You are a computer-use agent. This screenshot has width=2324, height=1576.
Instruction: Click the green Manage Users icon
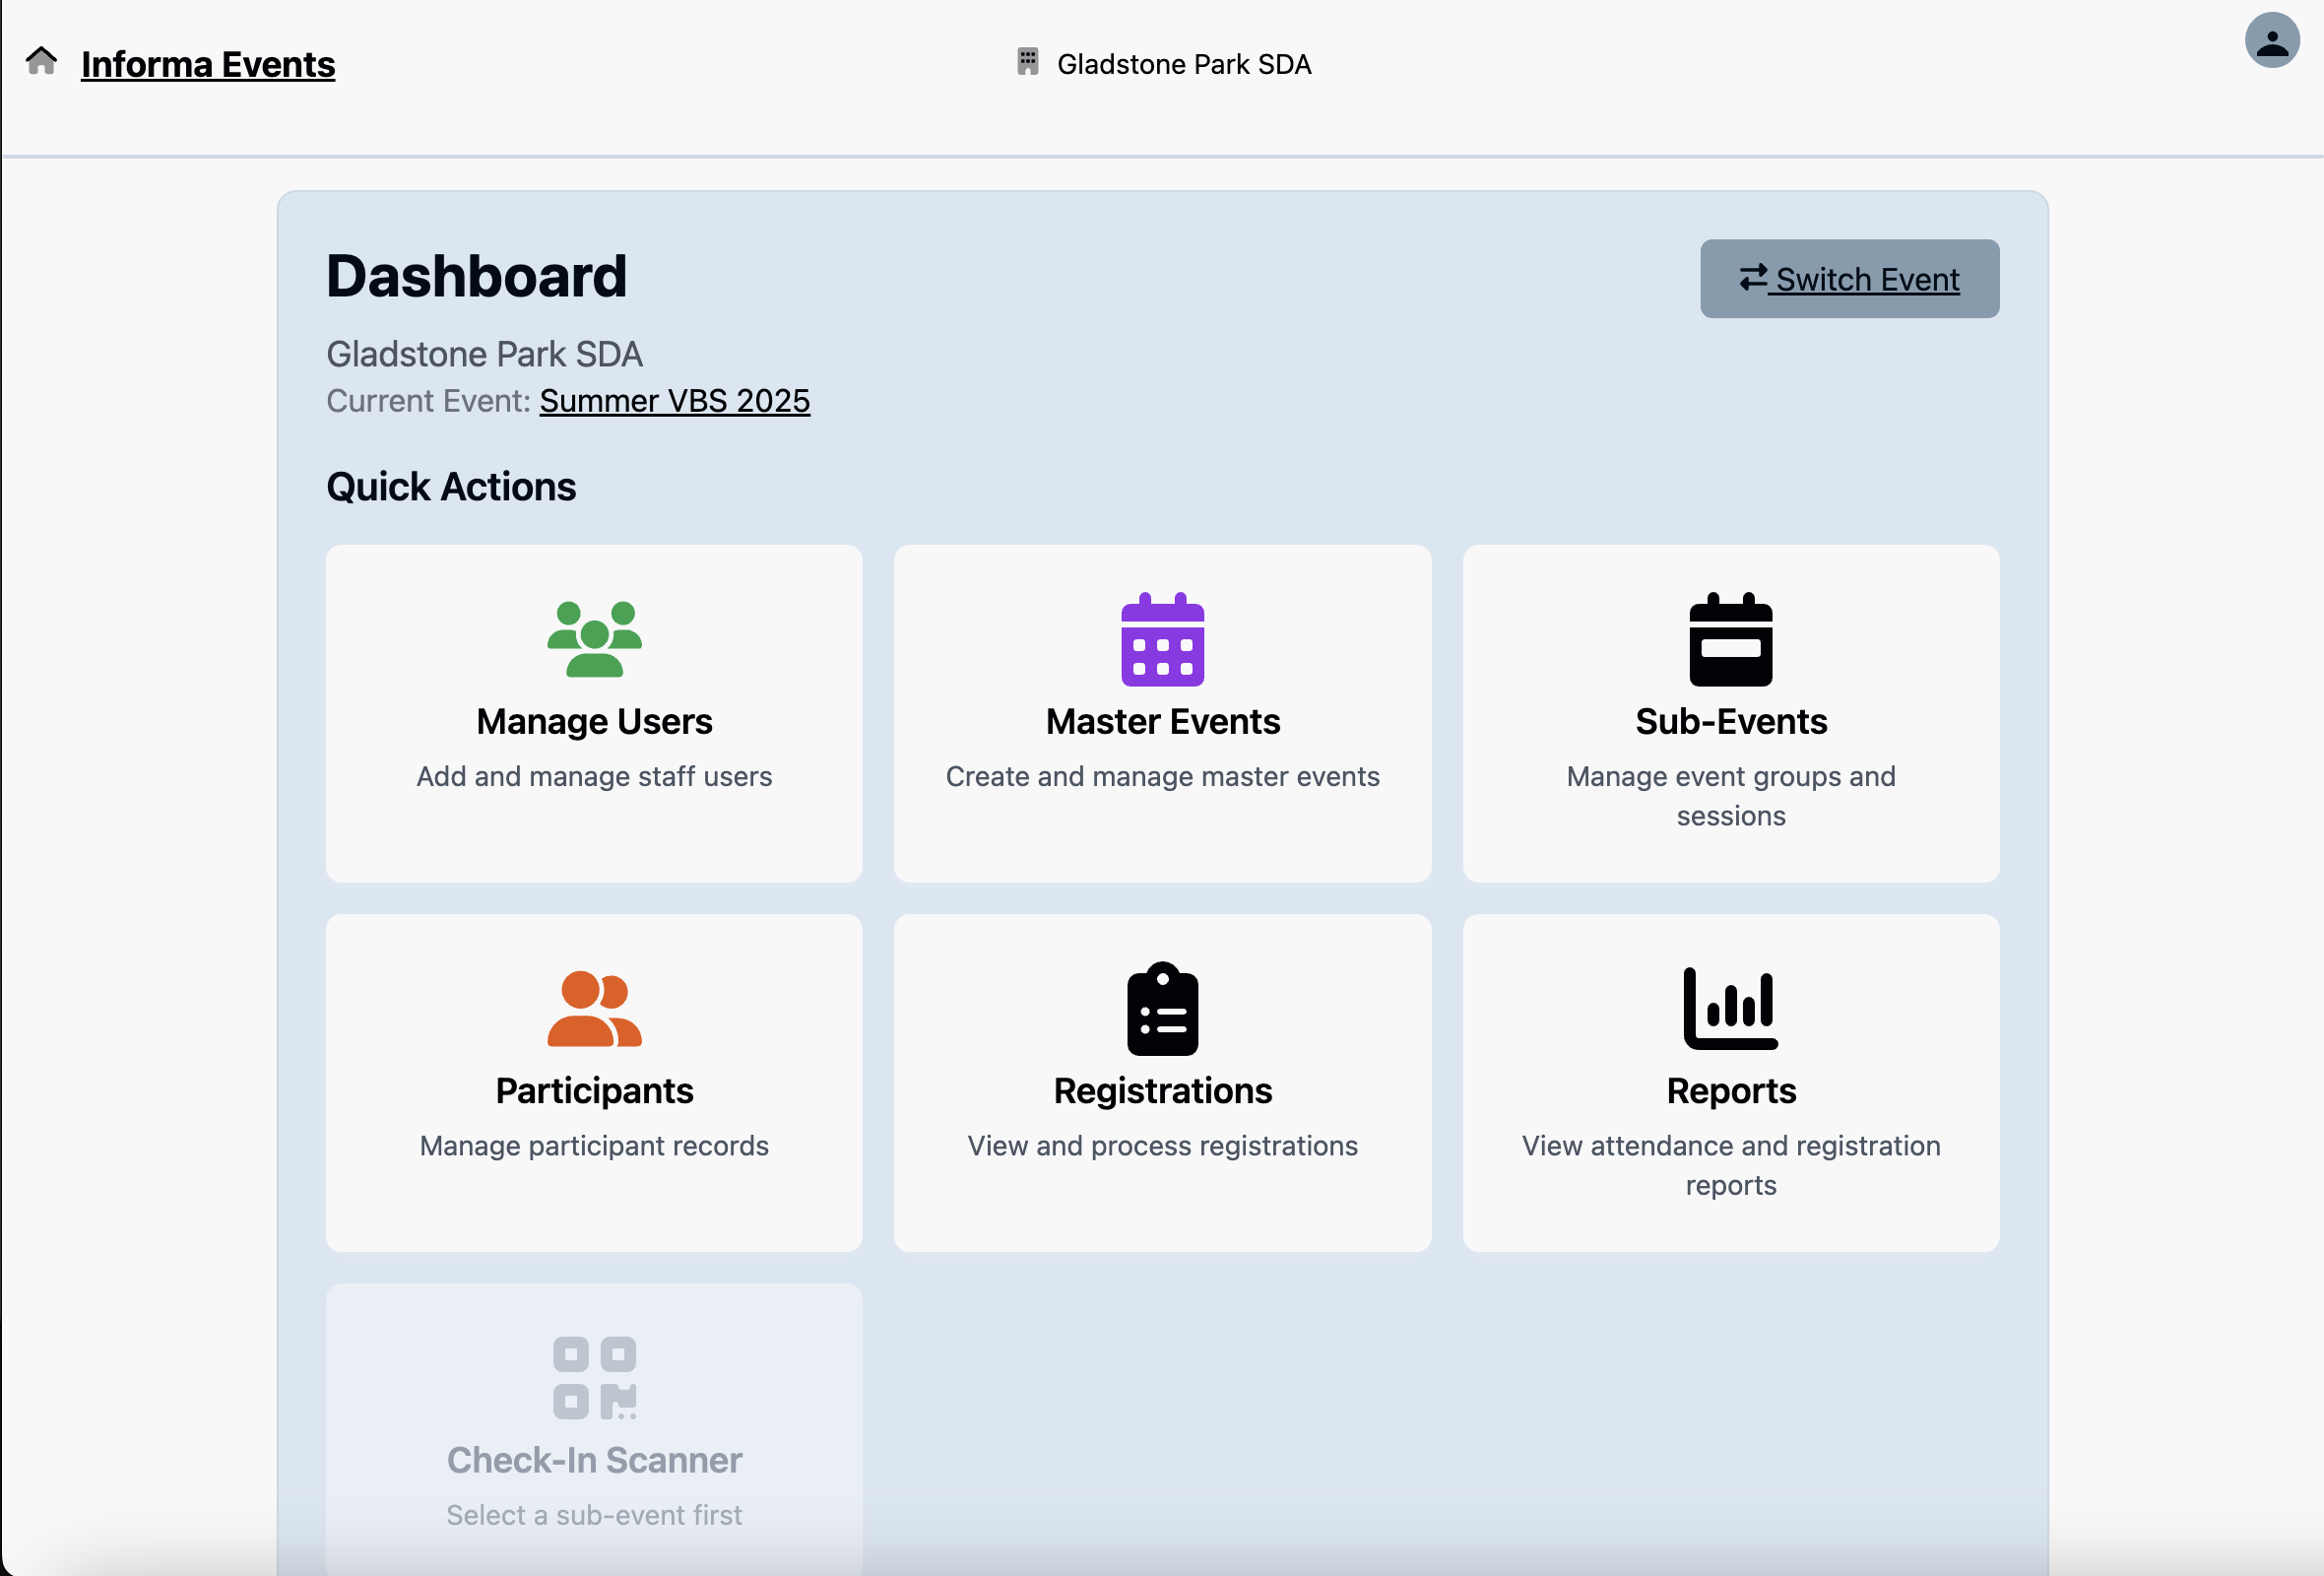pyautogui.click(x=594, y=639)
